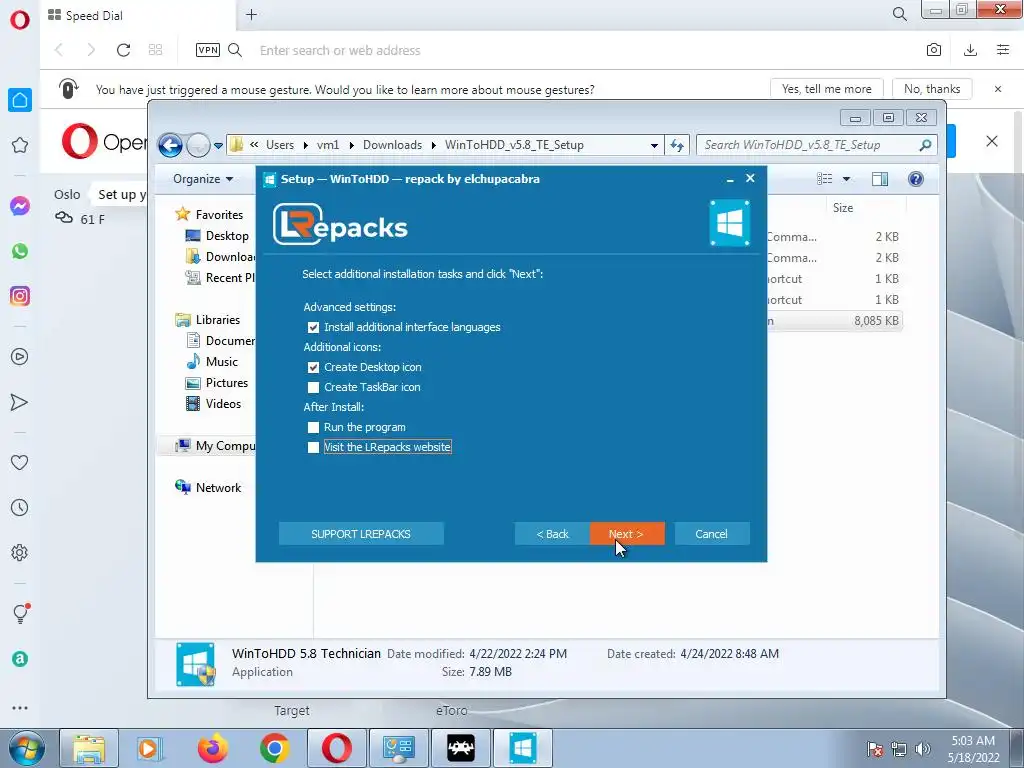
Task: Open SUPPORT LREPACKS button
Action: click(x=361, y=534)
